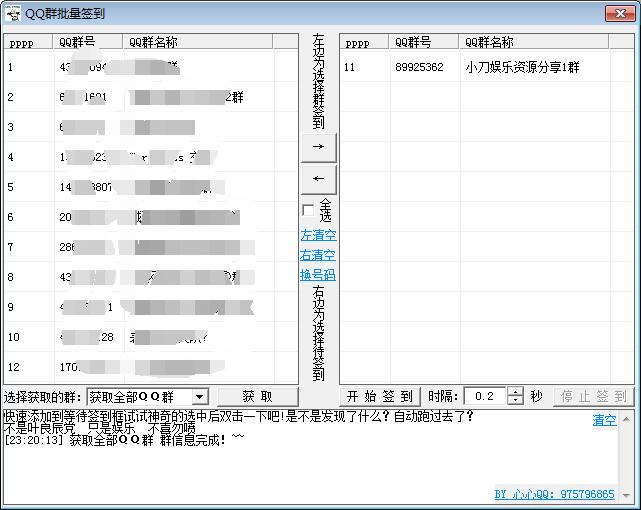The image size is (641, 510).
Task: Decrease interval with spinner down arrow
Action: (515, 400)
